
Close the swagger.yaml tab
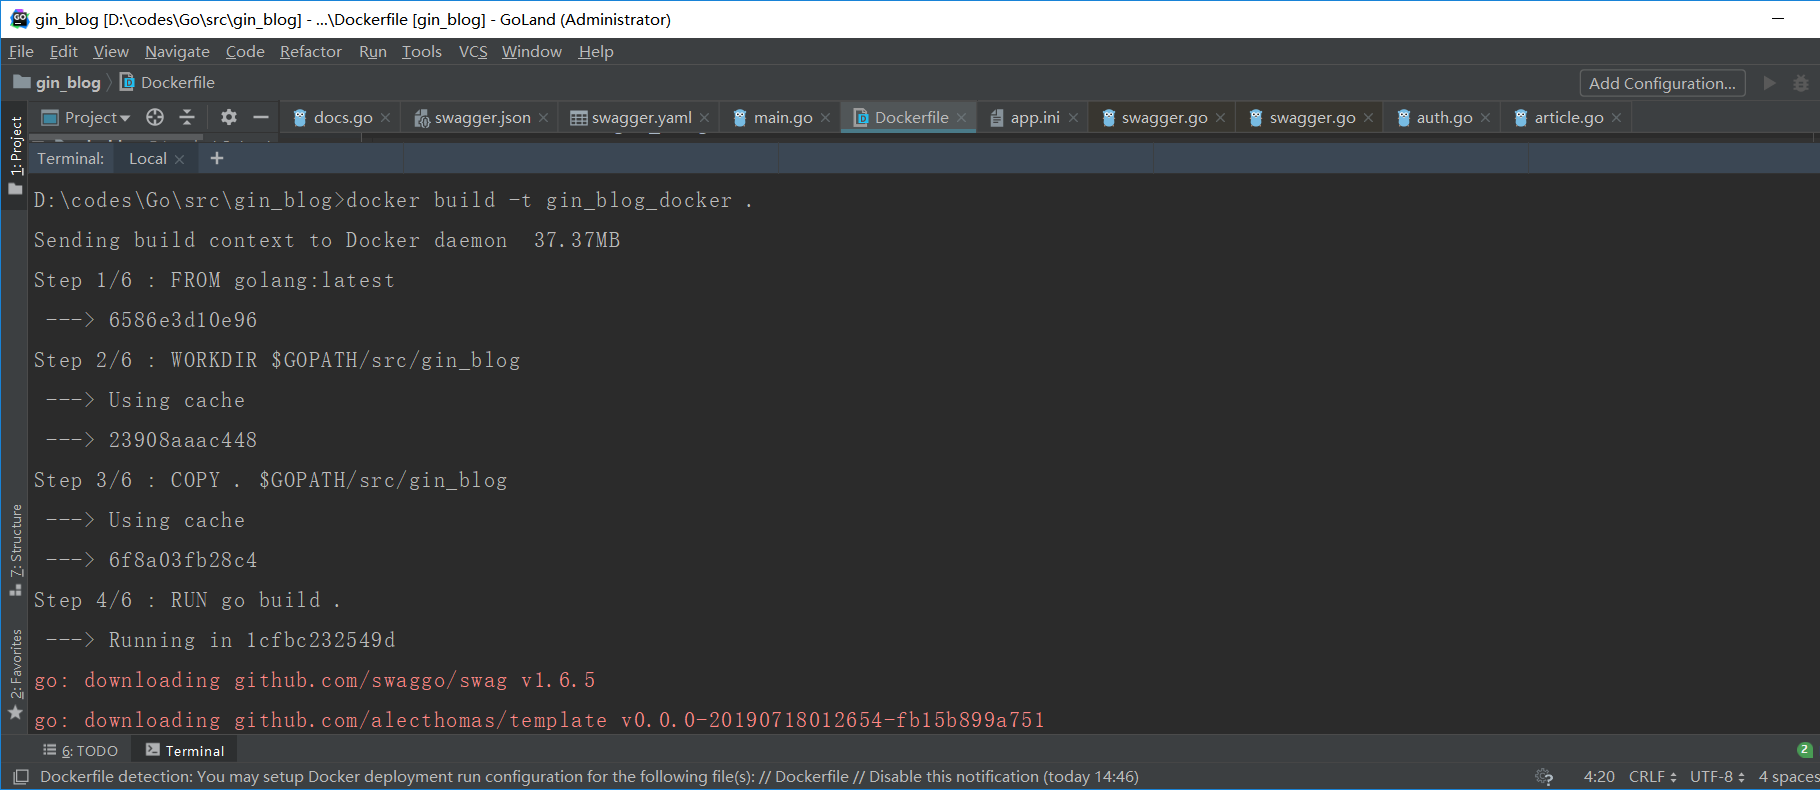(x=705, y=118)
